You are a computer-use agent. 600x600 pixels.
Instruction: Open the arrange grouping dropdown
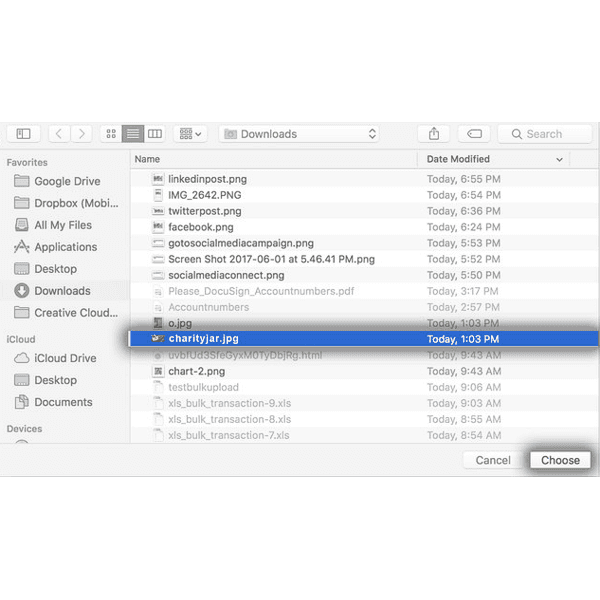click(x=189, y=134)
